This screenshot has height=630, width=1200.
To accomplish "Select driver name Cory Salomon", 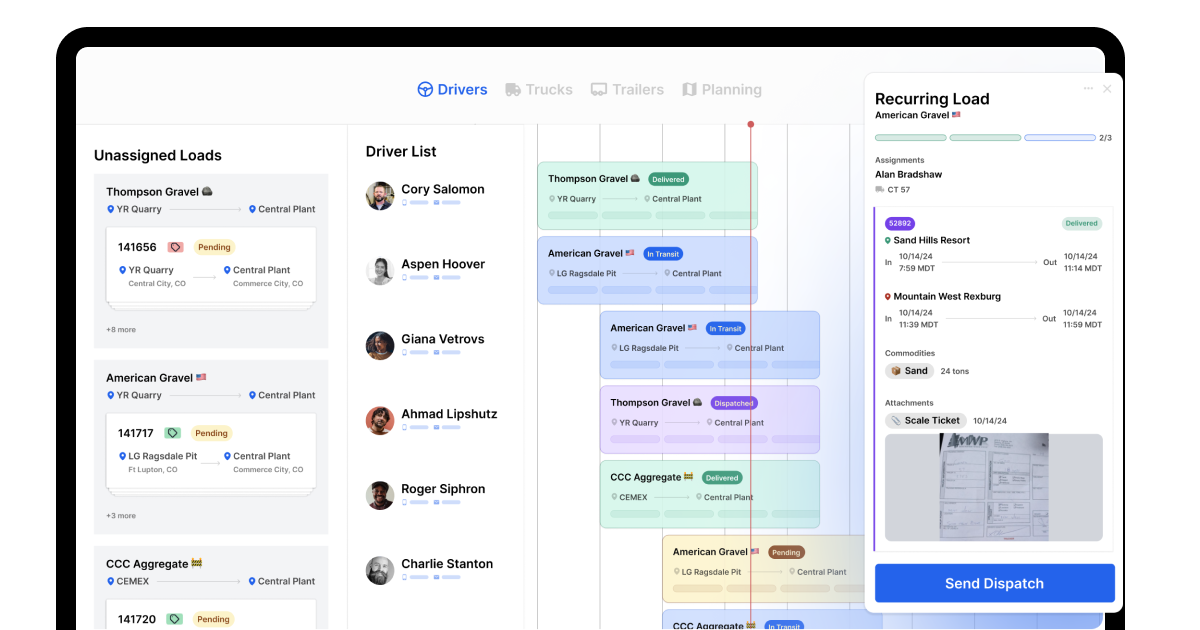I will tap(443, 189).
